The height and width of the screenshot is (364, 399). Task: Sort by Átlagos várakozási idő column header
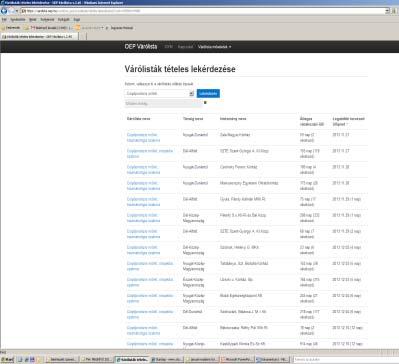(x=312, y=121)
